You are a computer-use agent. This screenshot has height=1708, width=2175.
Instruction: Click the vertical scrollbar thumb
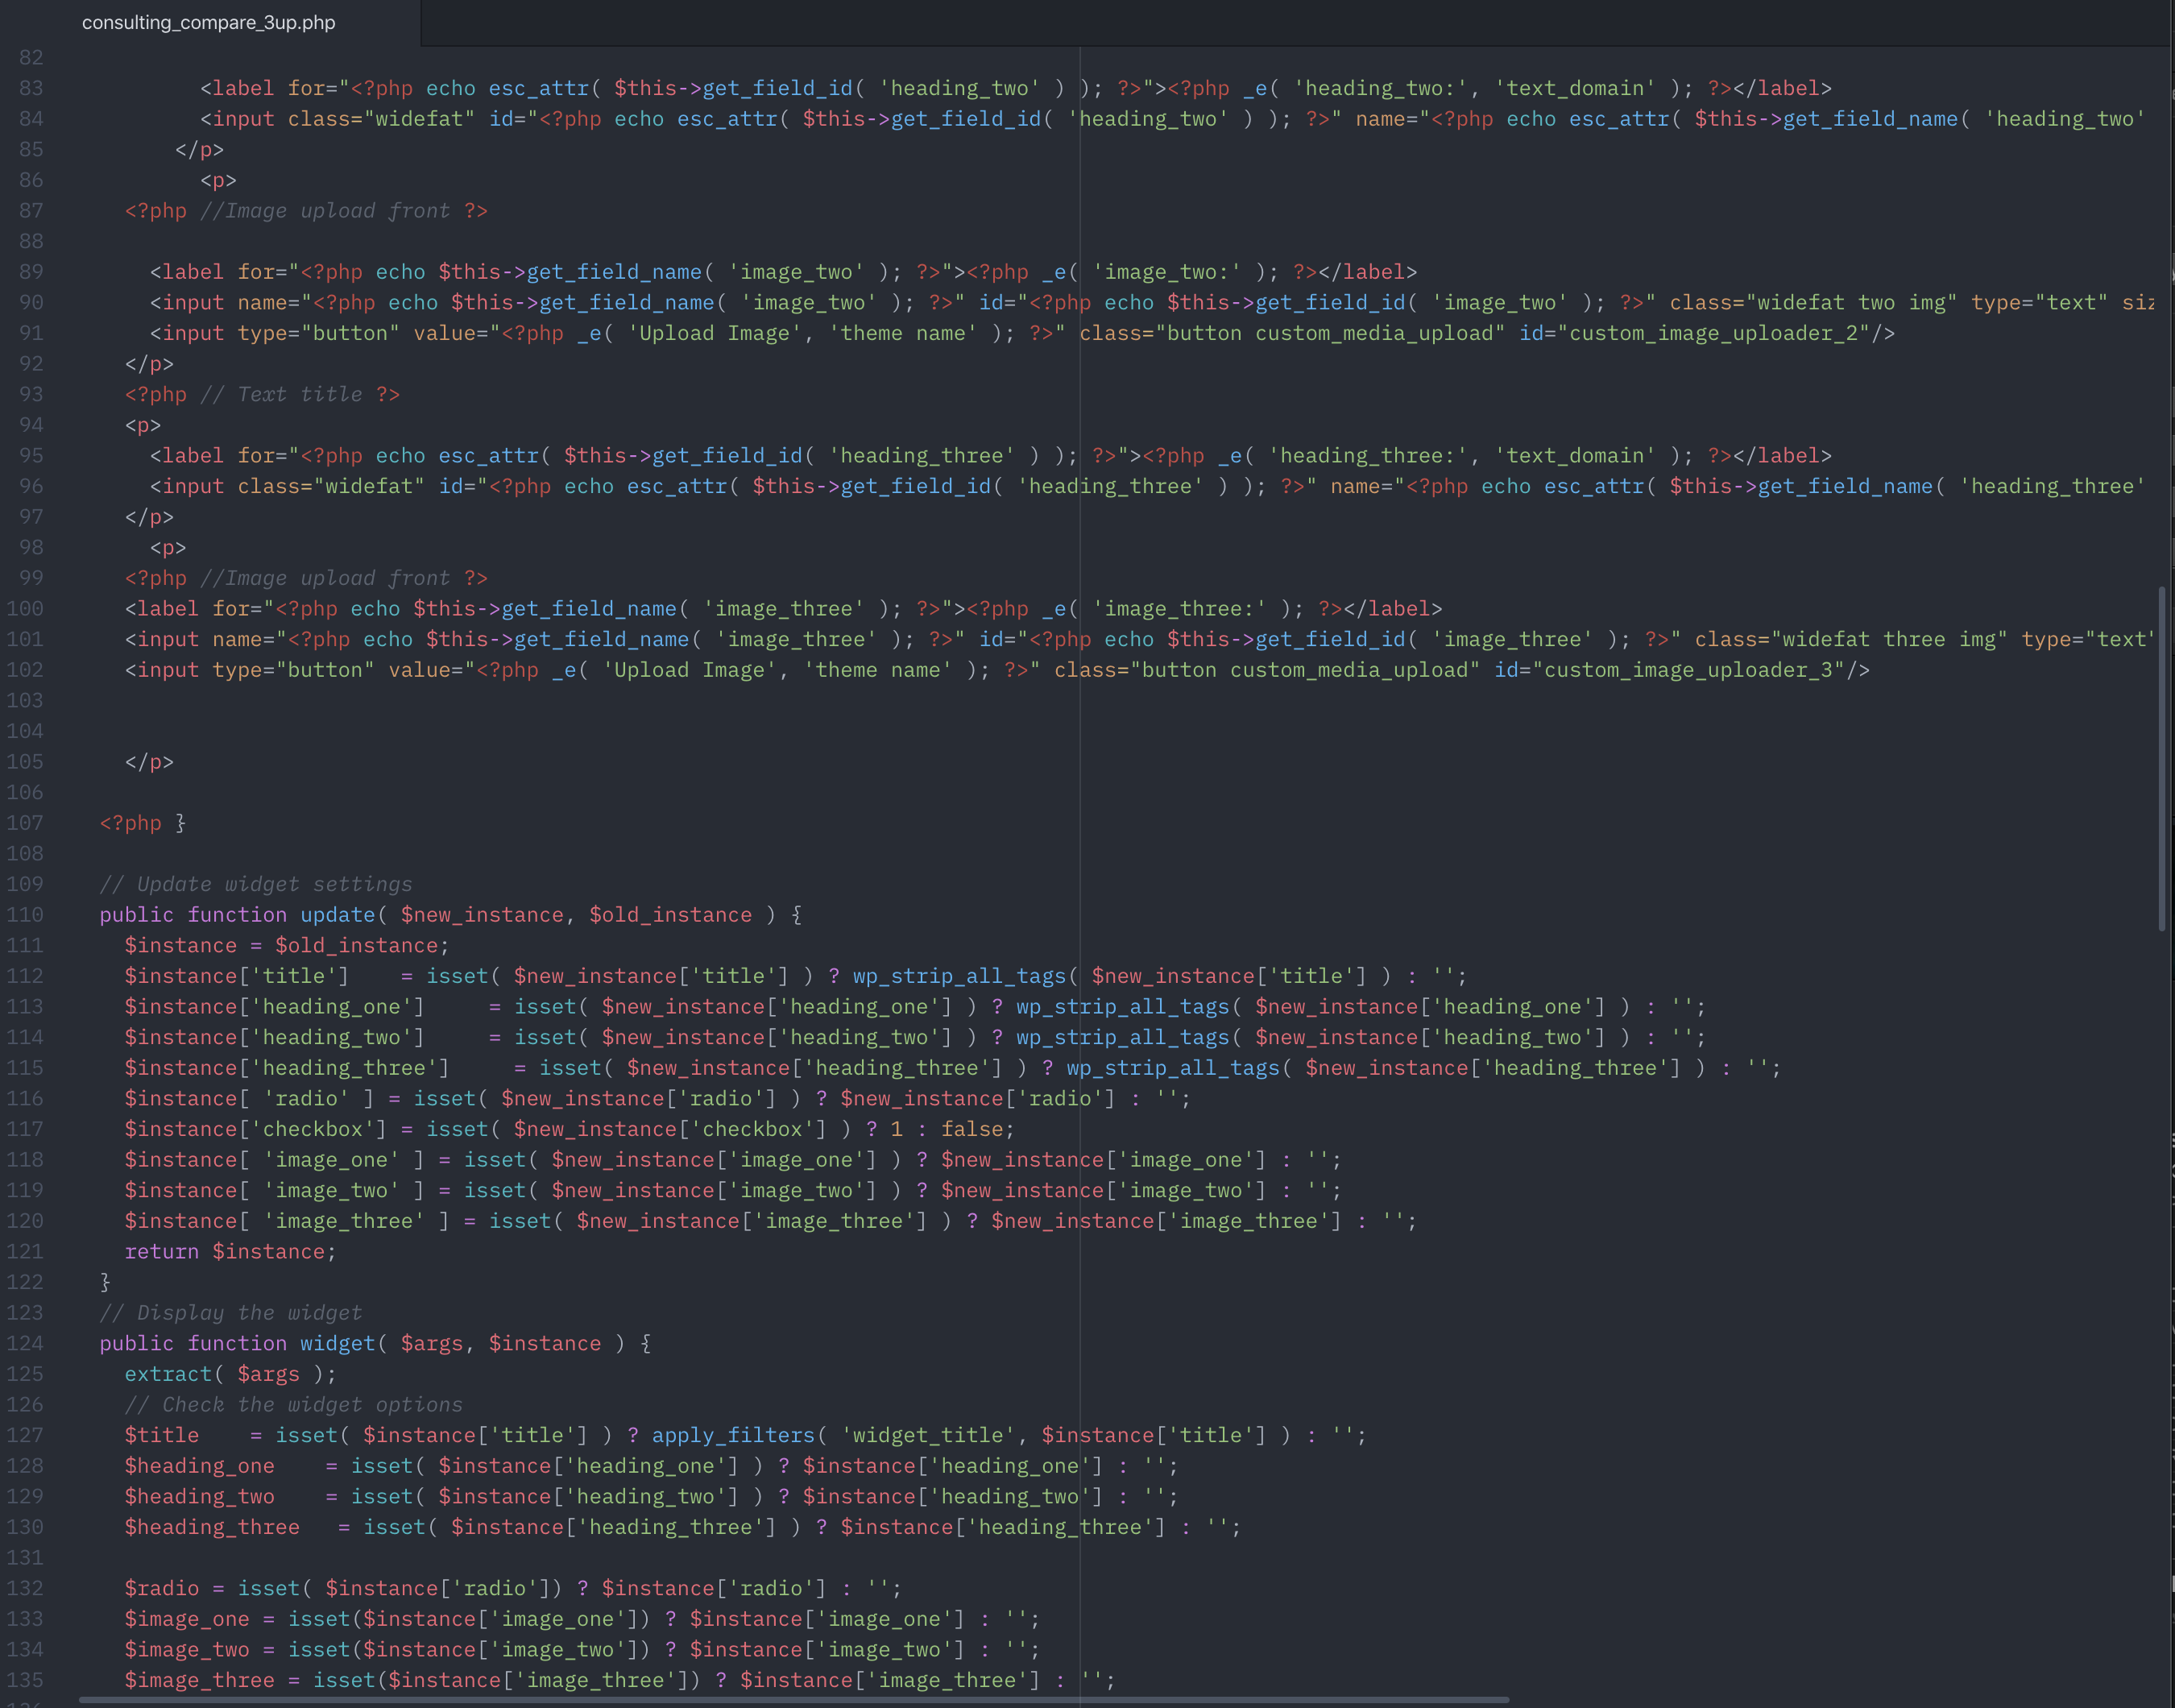[2161, 758]
